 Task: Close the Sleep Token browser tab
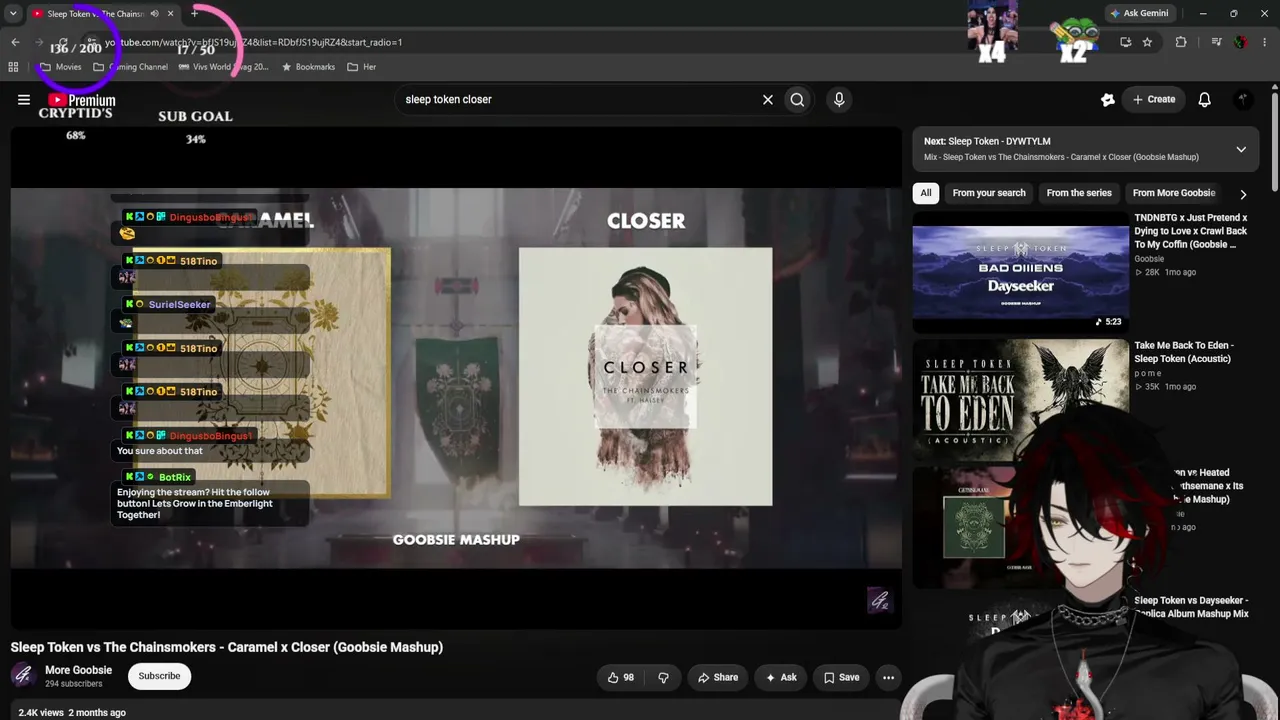point(170,13)
